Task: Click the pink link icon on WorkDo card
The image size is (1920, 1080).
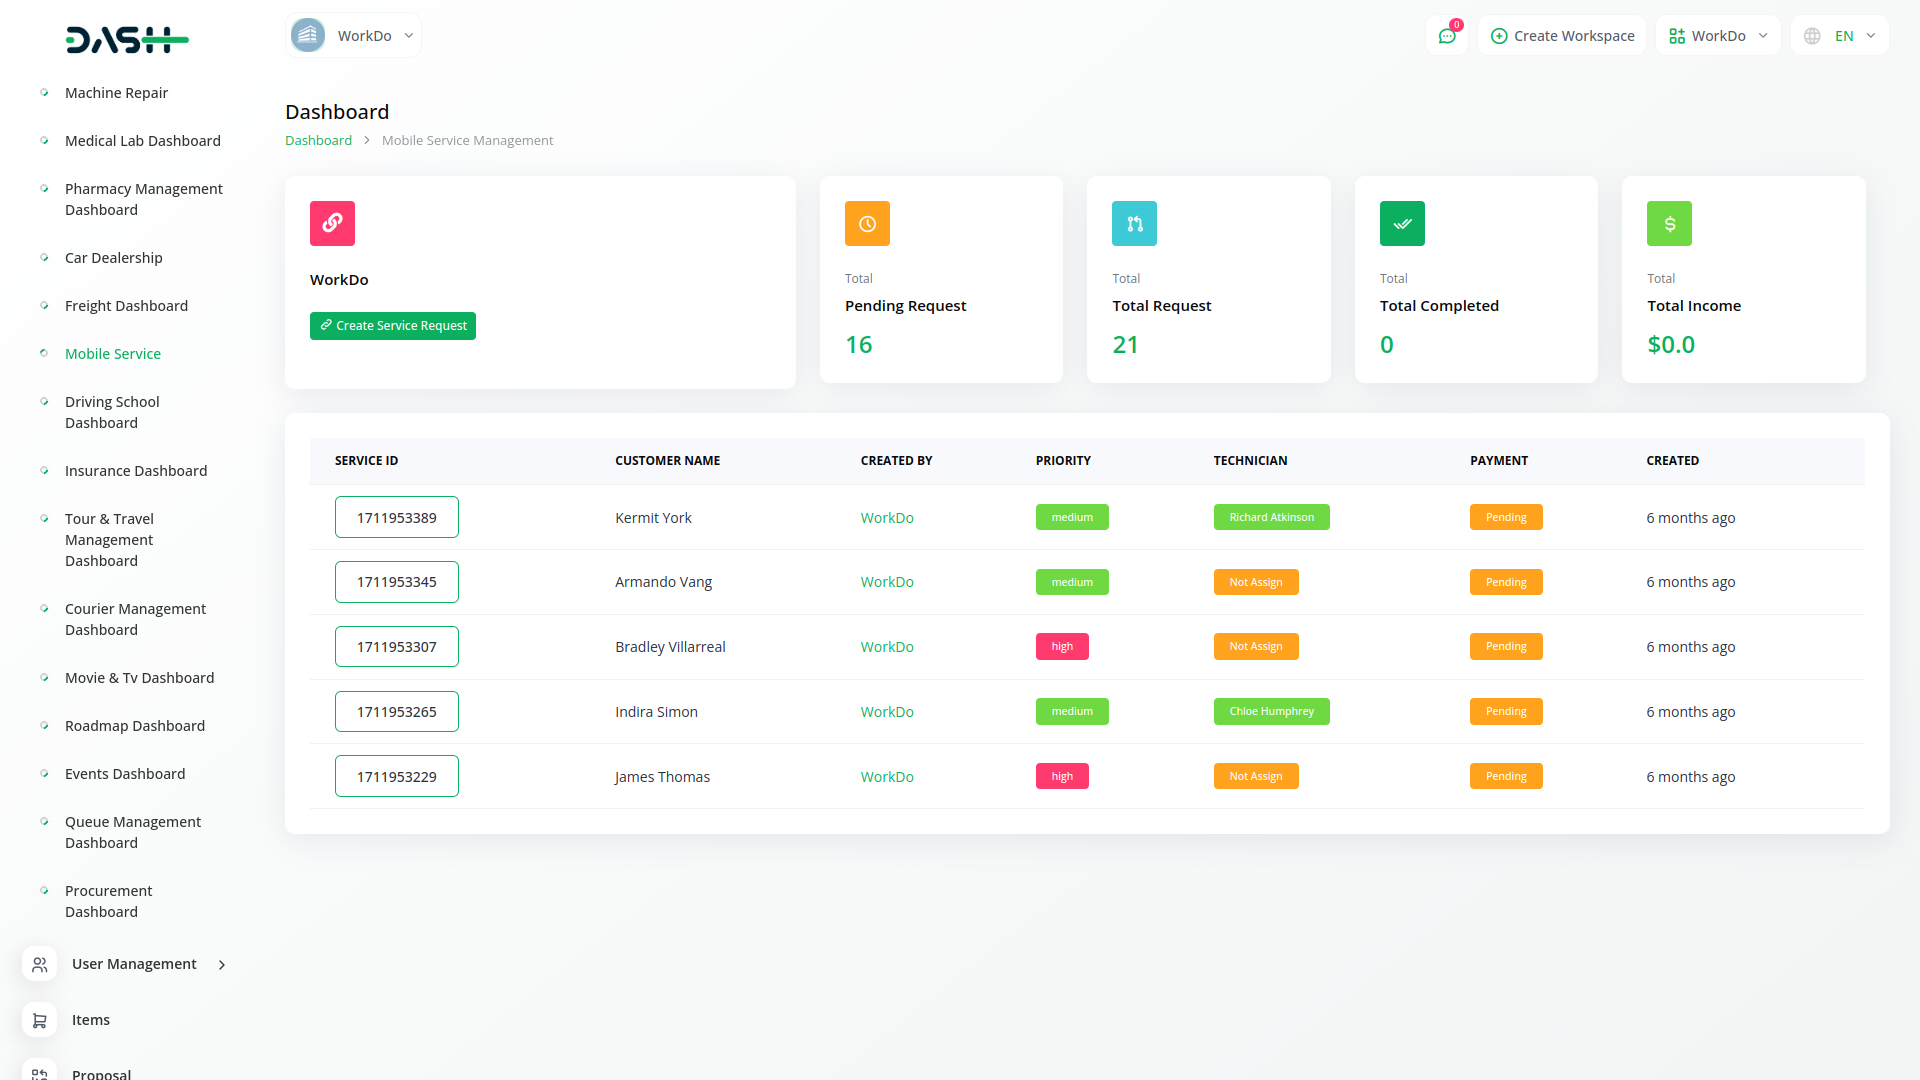Action: click(x=332, y=223)
